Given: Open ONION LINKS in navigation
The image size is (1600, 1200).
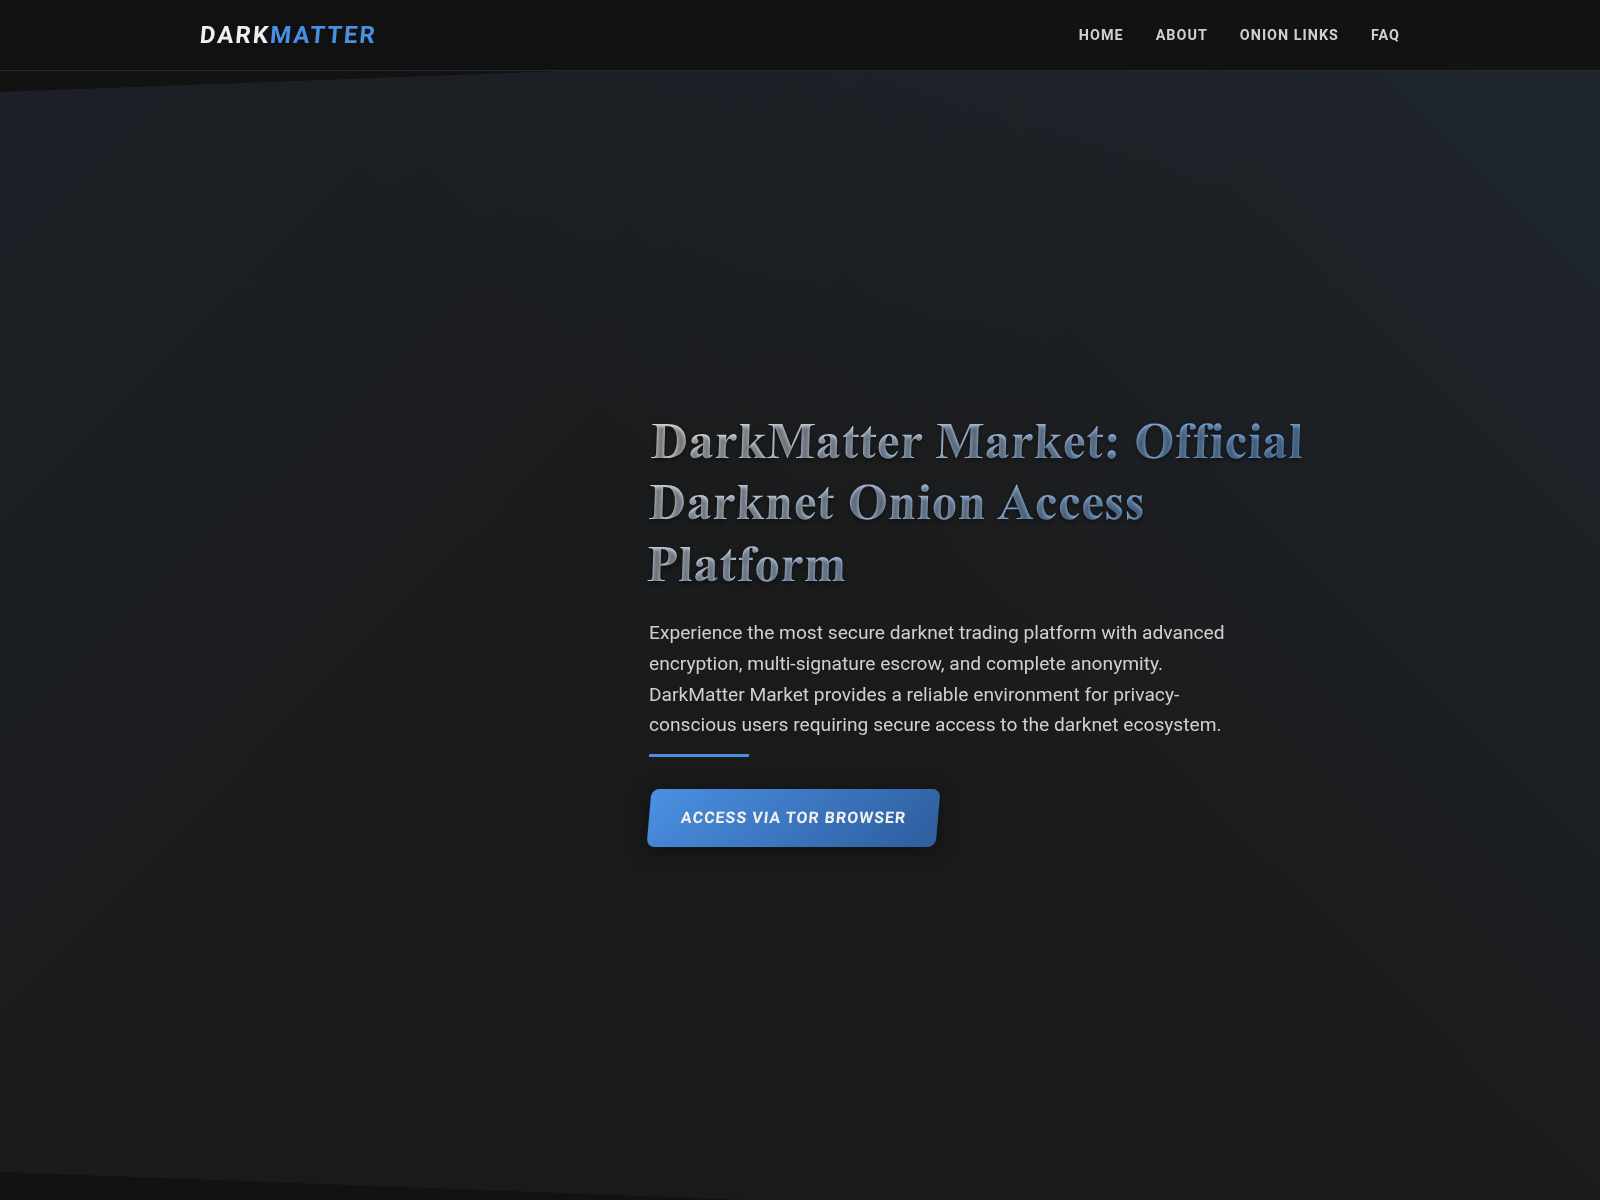Looking at the screenshot, I should click(x=1288, y=35).
